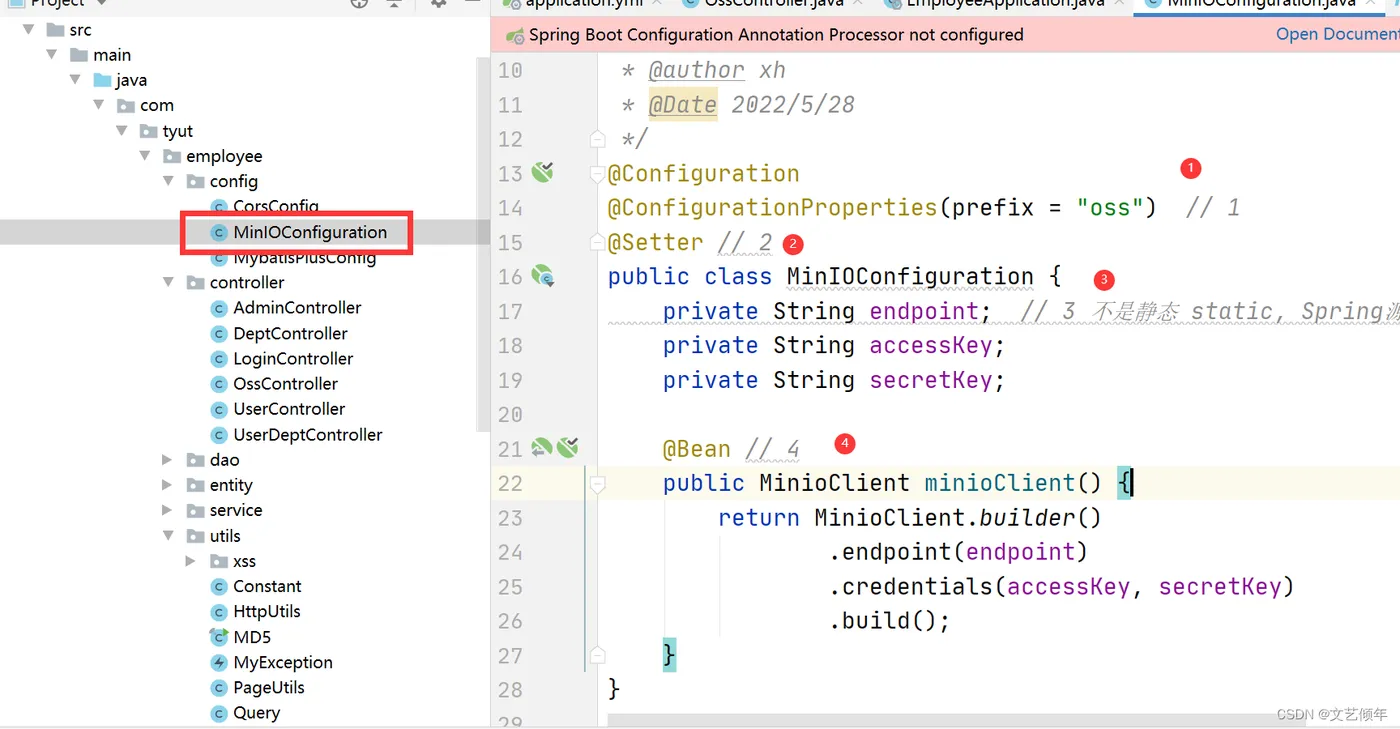Select the controller package label
The height and width of the screenshot is (729, 1400).
click(247, 283)
